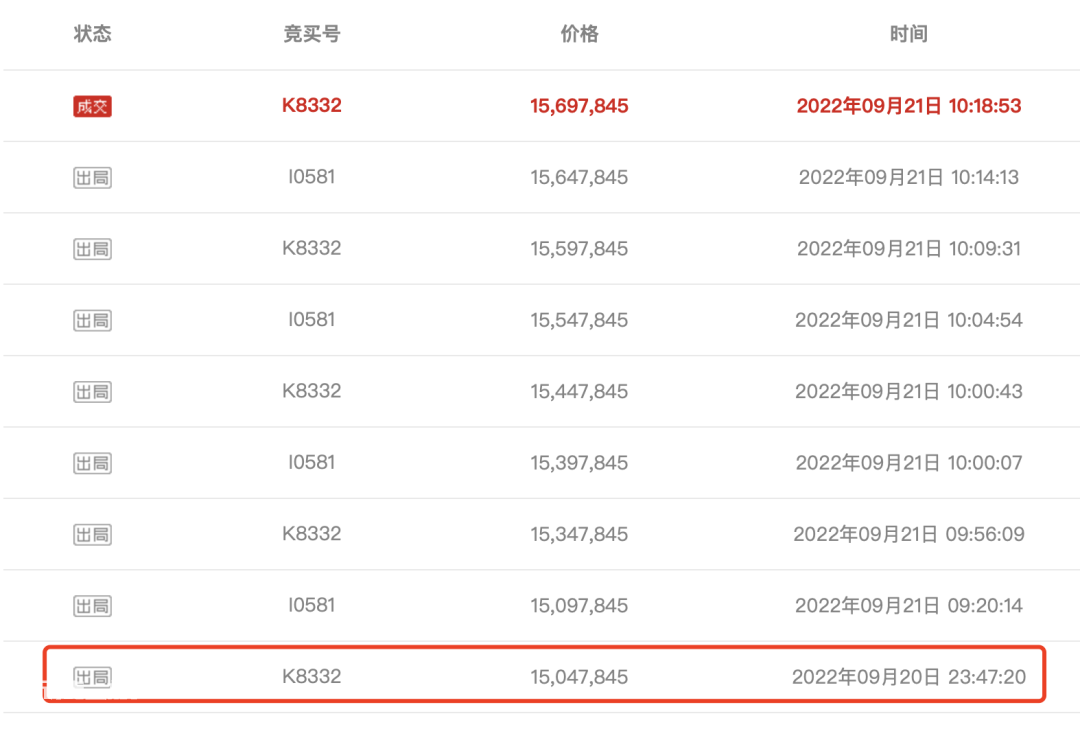Click the 时间 column header
Viewport: 1080px width, 740px height.
pos(908,34)
